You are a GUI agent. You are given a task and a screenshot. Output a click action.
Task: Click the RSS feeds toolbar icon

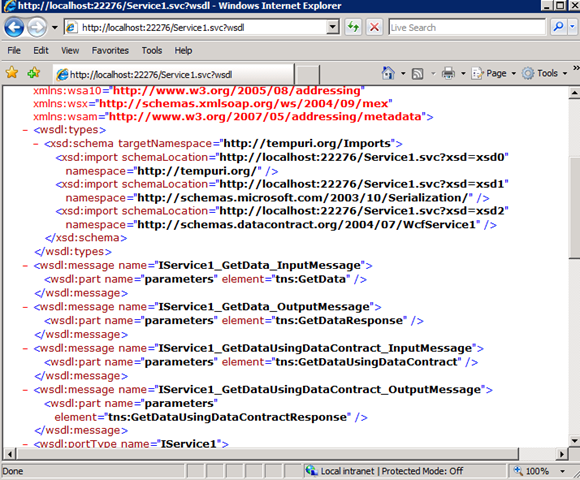tap(417, 74)
